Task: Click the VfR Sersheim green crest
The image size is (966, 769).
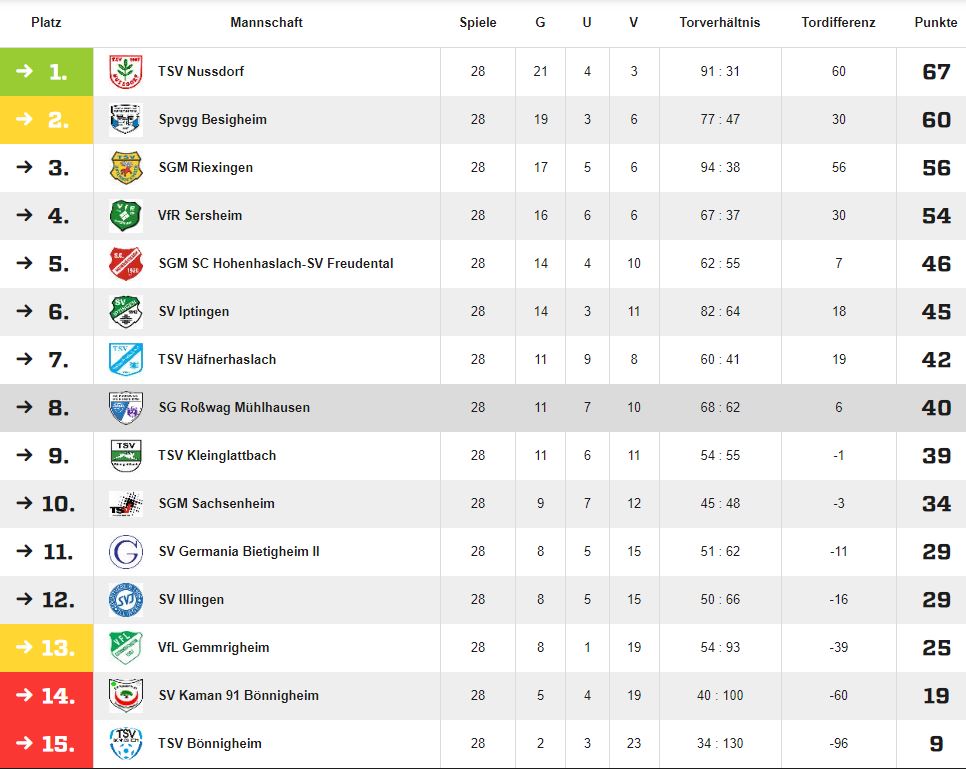Action: click(126, 216)
